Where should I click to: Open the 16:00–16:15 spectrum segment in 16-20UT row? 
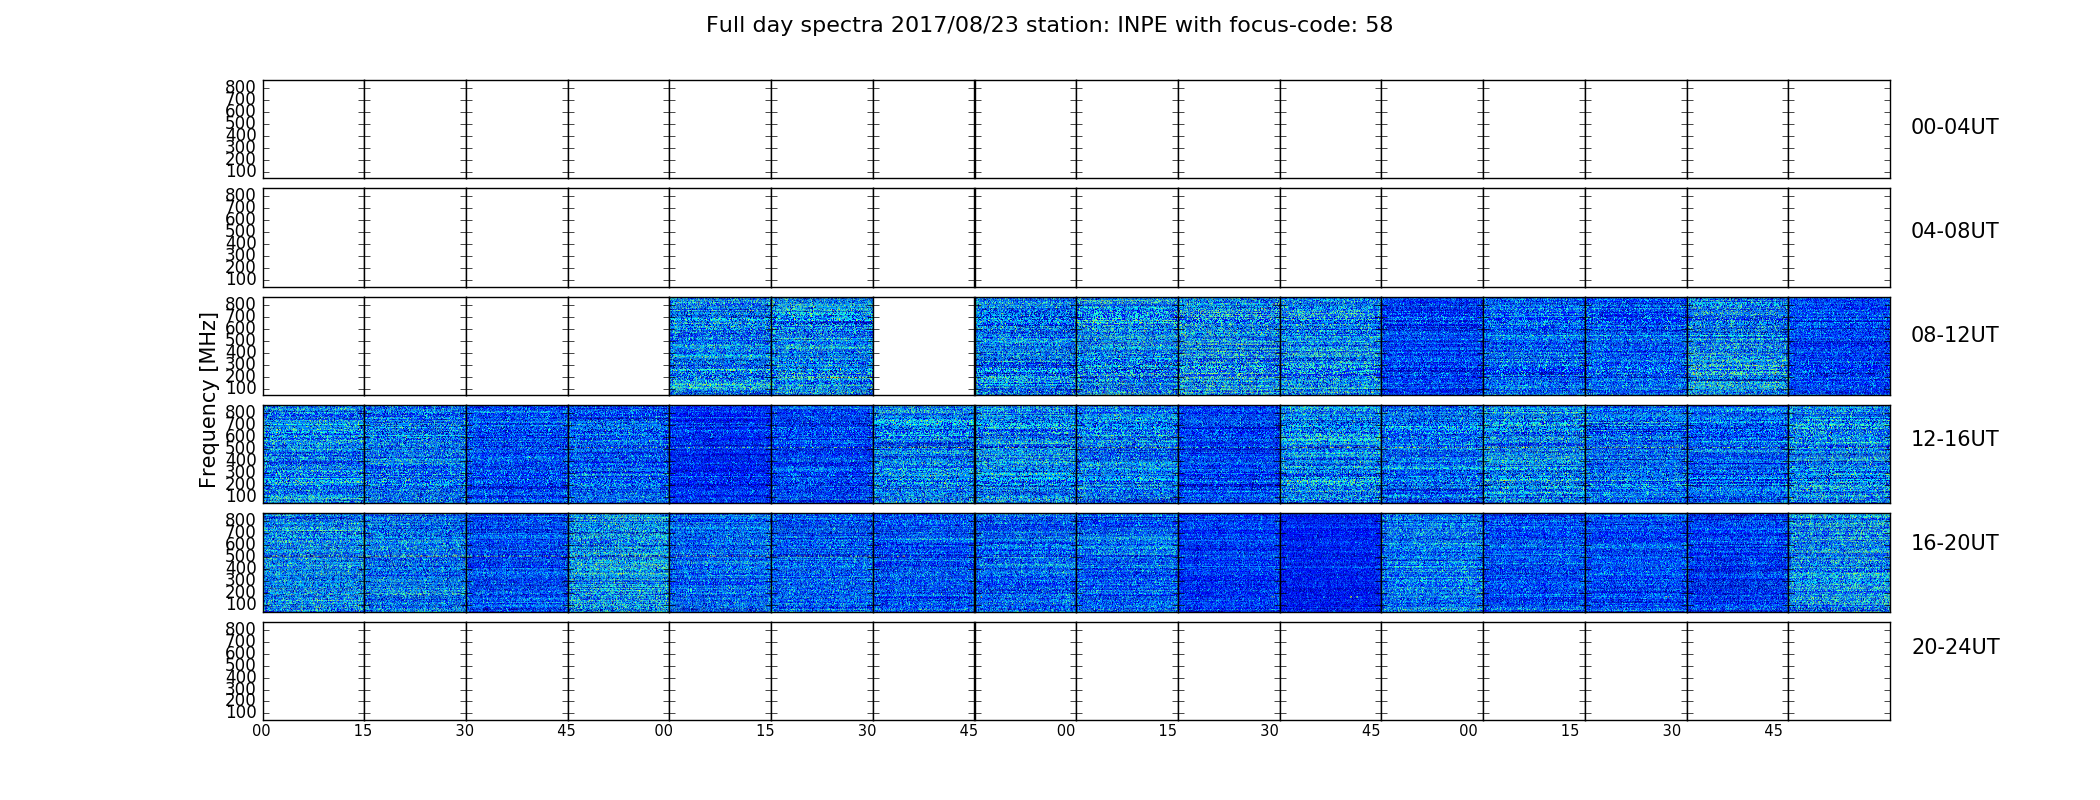(314, 563)
